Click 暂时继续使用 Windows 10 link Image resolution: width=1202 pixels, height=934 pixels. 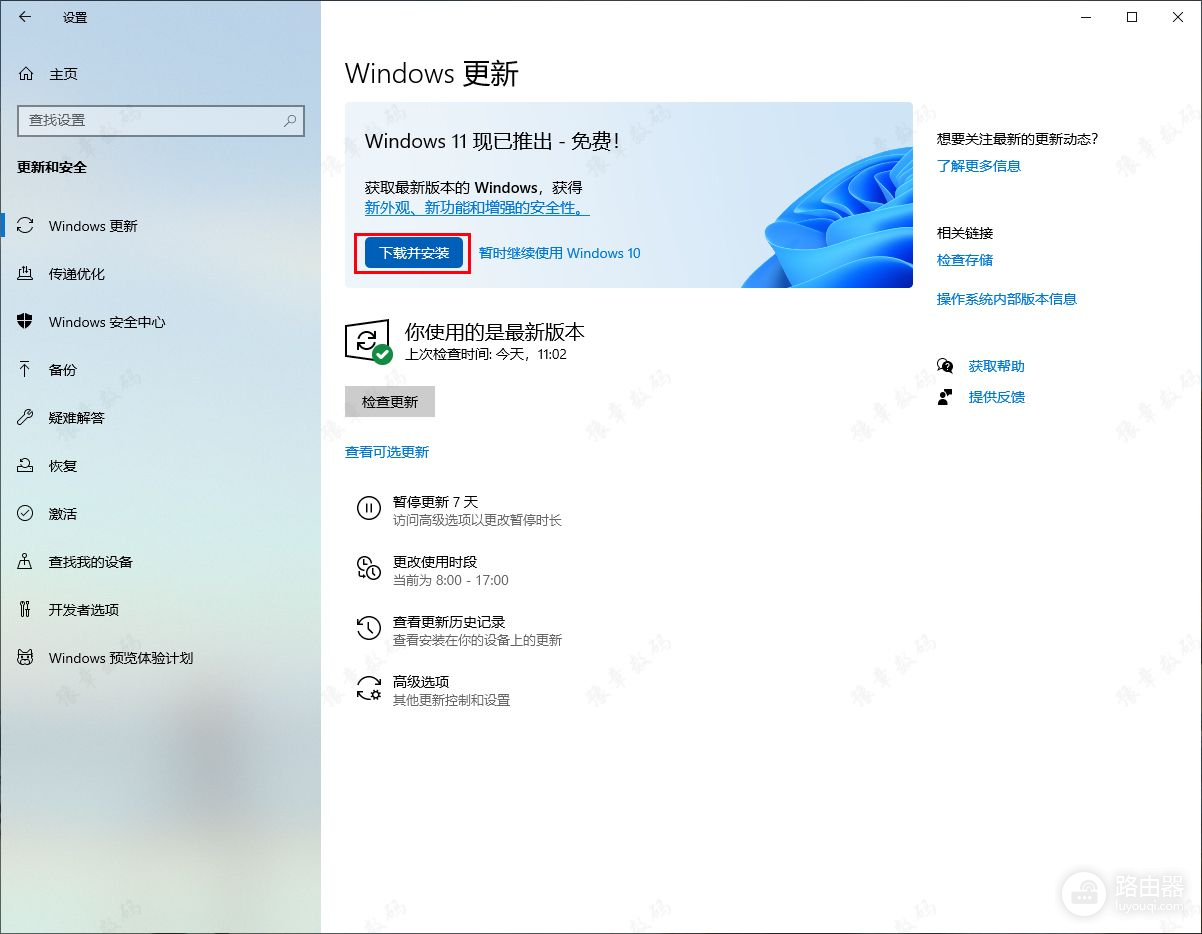pos(559,253)
